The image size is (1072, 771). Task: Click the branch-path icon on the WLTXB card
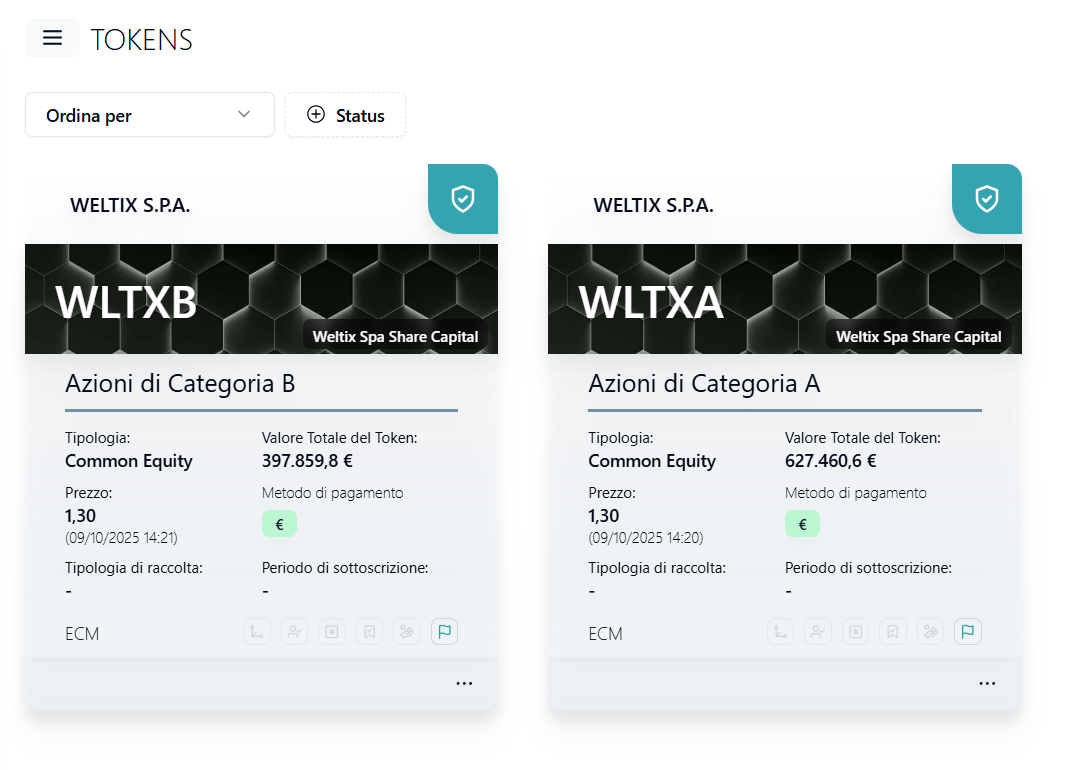pos(257,632)
